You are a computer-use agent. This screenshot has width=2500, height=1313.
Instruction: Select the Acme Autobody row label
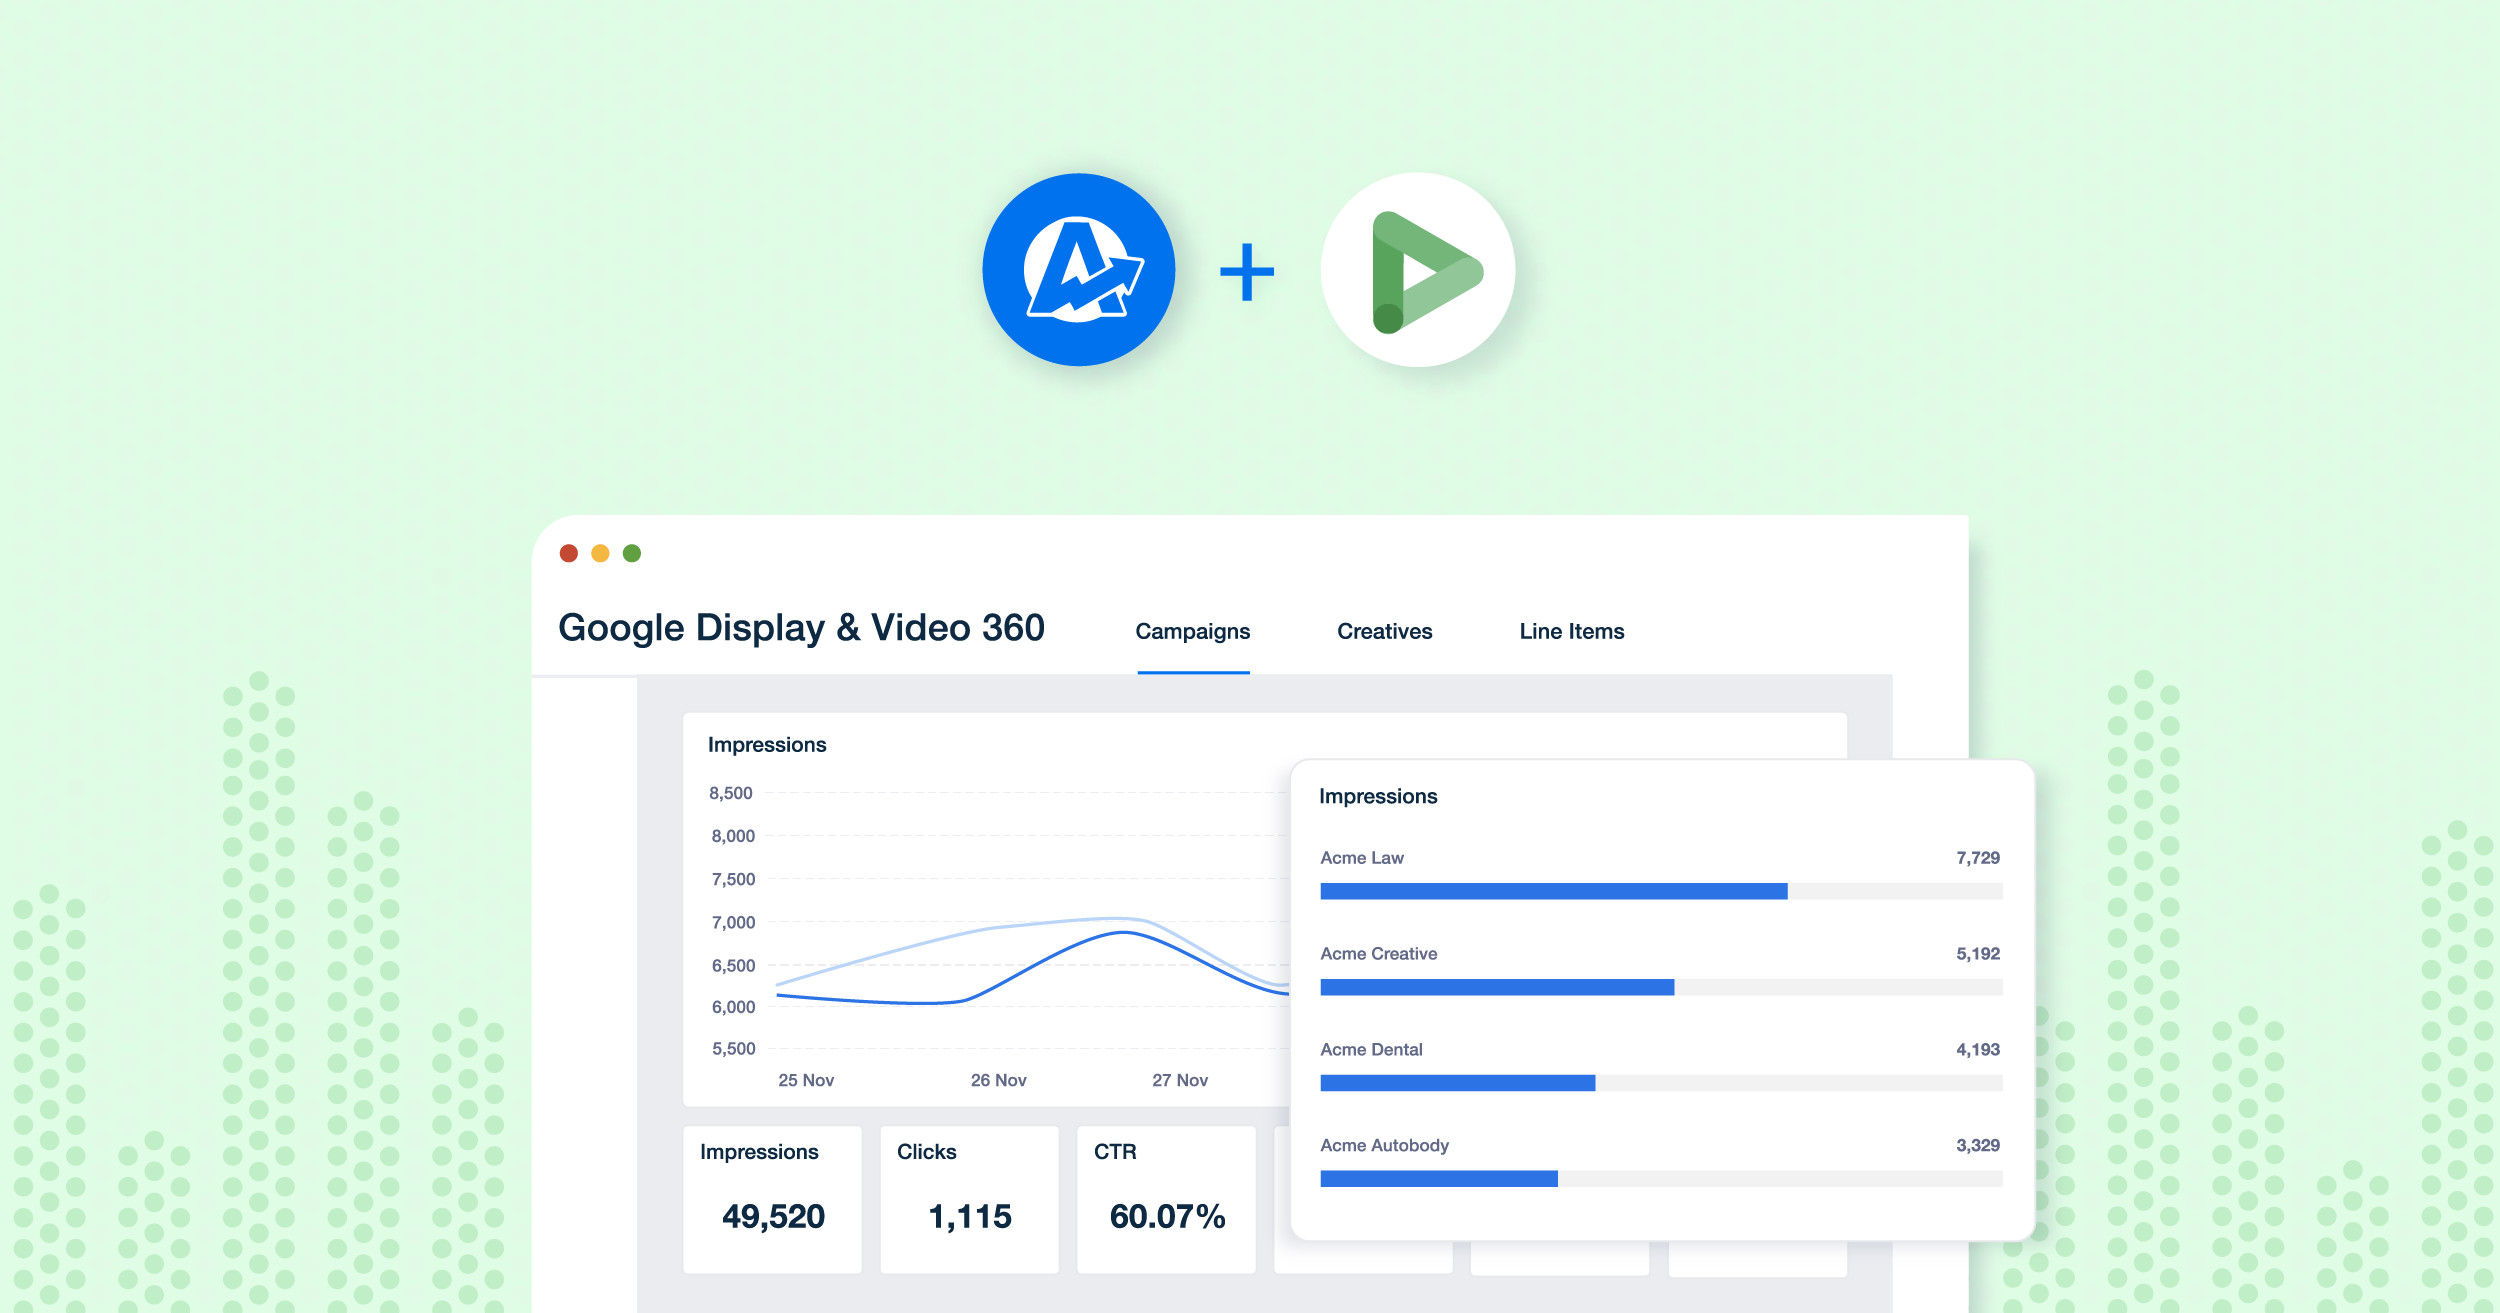coord(1385,1146)
